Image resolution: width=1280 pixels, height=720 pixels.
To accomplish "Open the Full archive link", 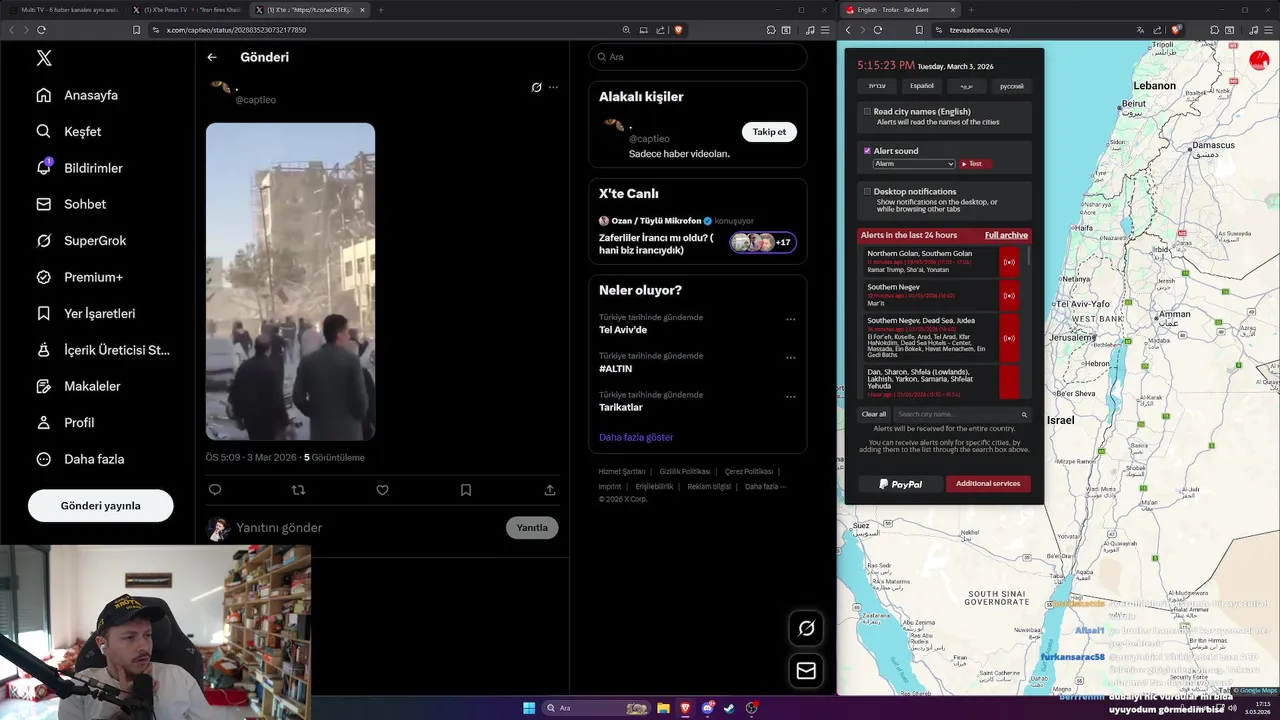I will tap(1006, 235).
